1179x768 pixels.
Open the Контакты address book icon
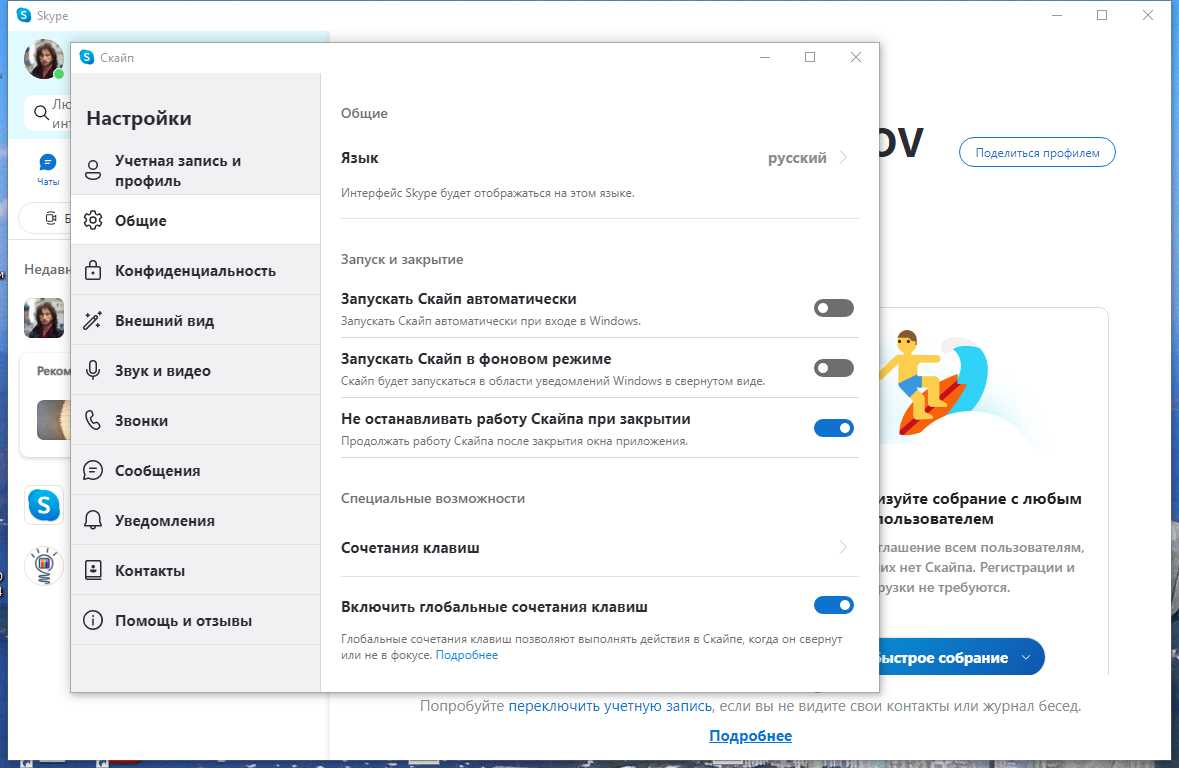coord(92,570)
